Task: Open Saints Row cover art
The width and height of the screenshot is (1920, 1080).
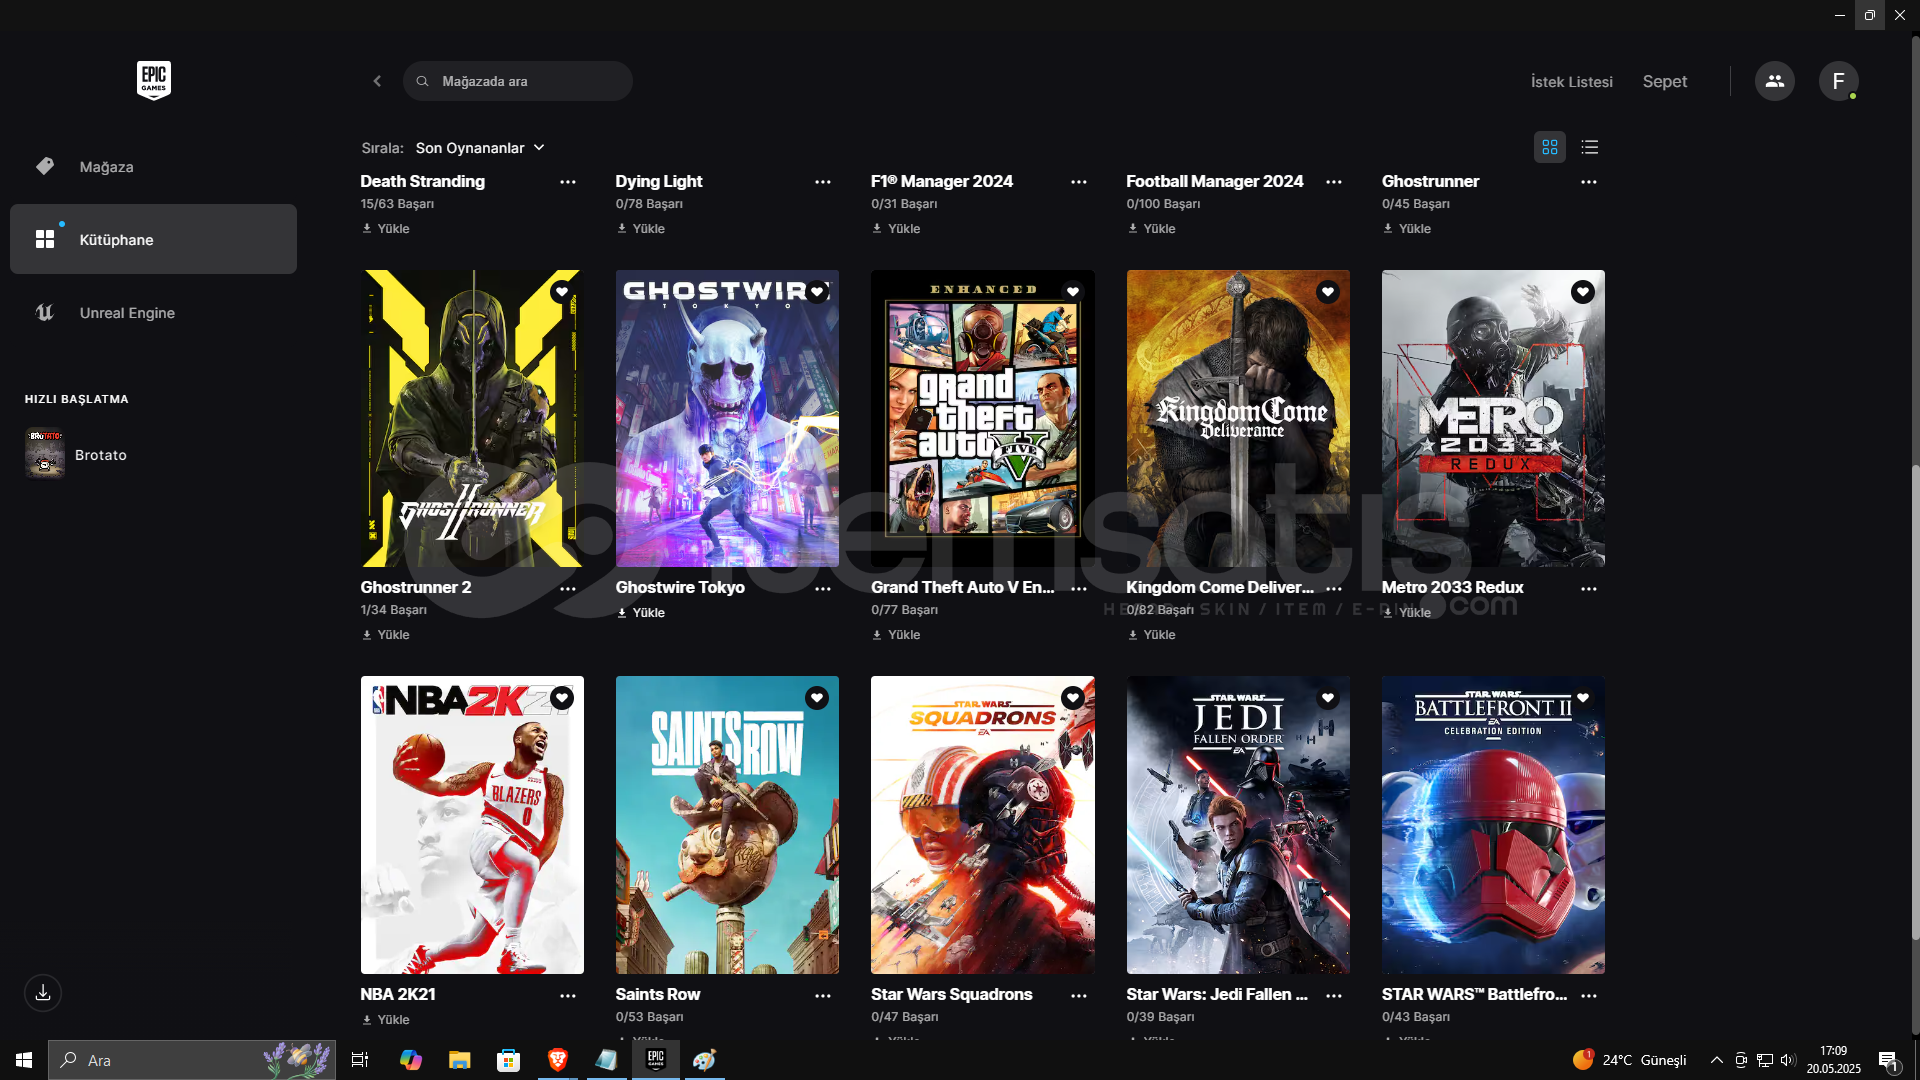Action: point(727,825)
